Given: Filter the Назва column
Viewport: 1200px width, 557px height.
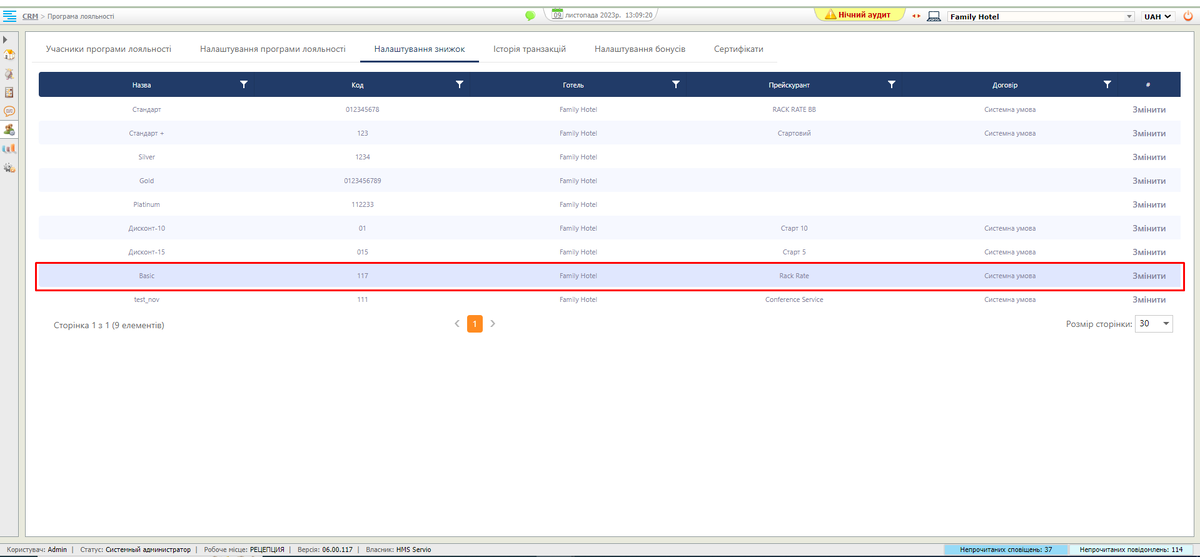Looking at the screenshot, I should 244,85.
